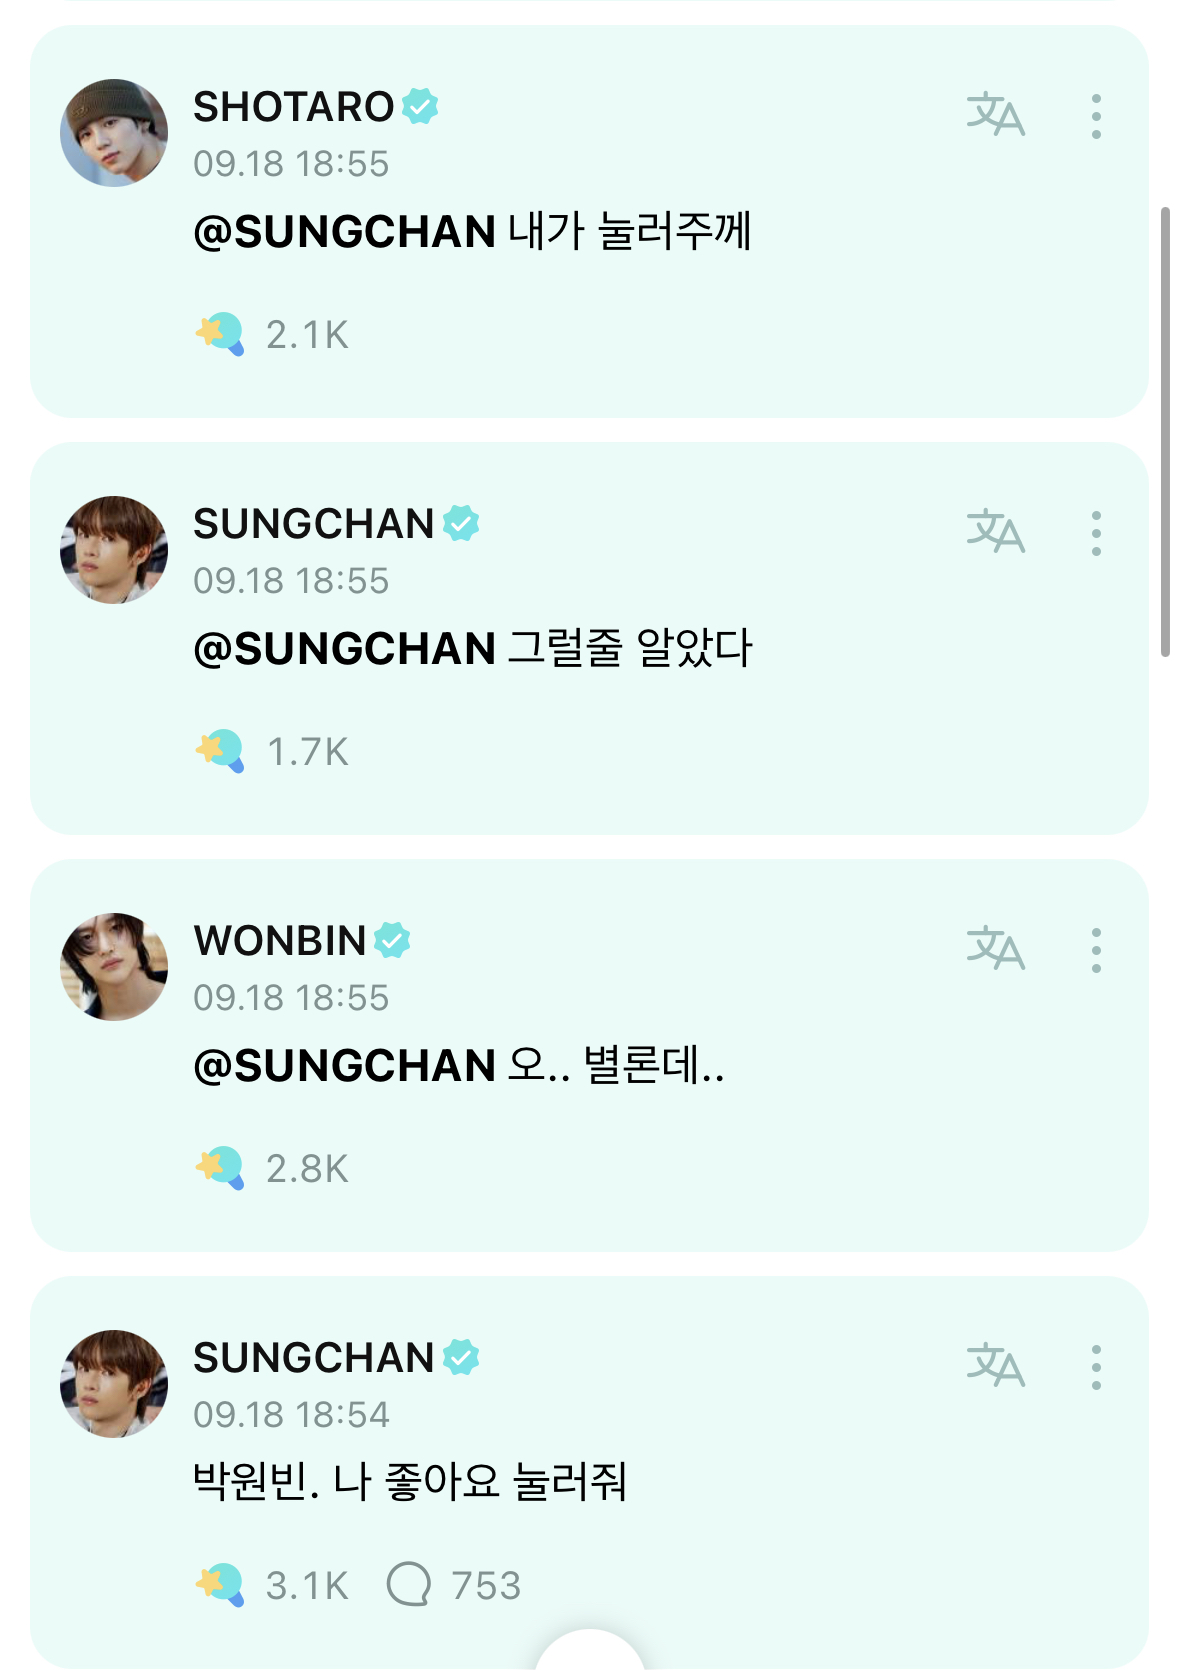Open more options on SUNGCHAN's 18:55 reply
Image resolution: width=1179 pixels, height=1670 pixels.
[x=1096, y=533]
